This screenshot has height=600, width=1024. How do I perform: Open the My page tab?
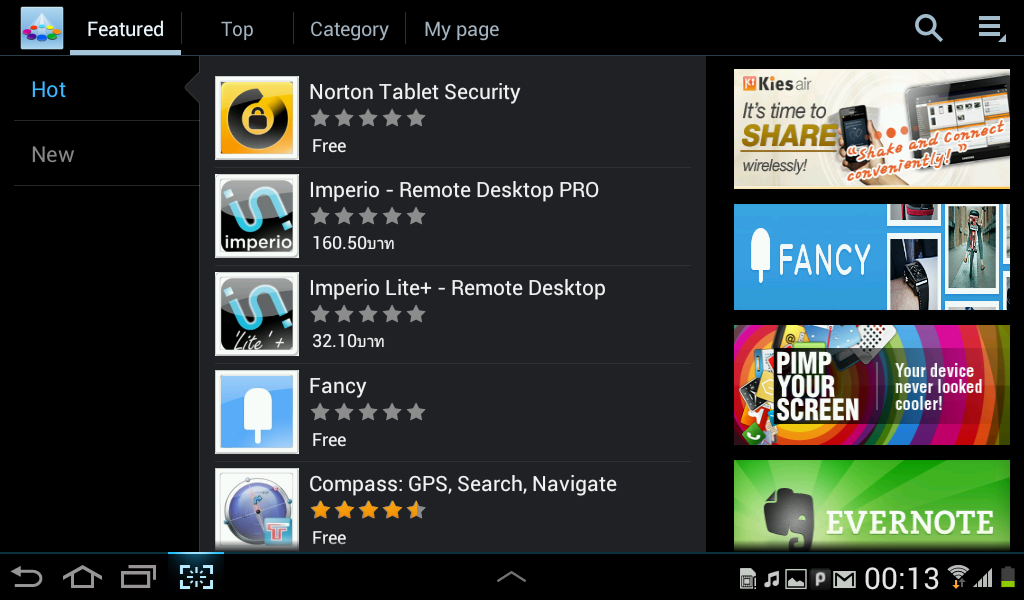462,29
